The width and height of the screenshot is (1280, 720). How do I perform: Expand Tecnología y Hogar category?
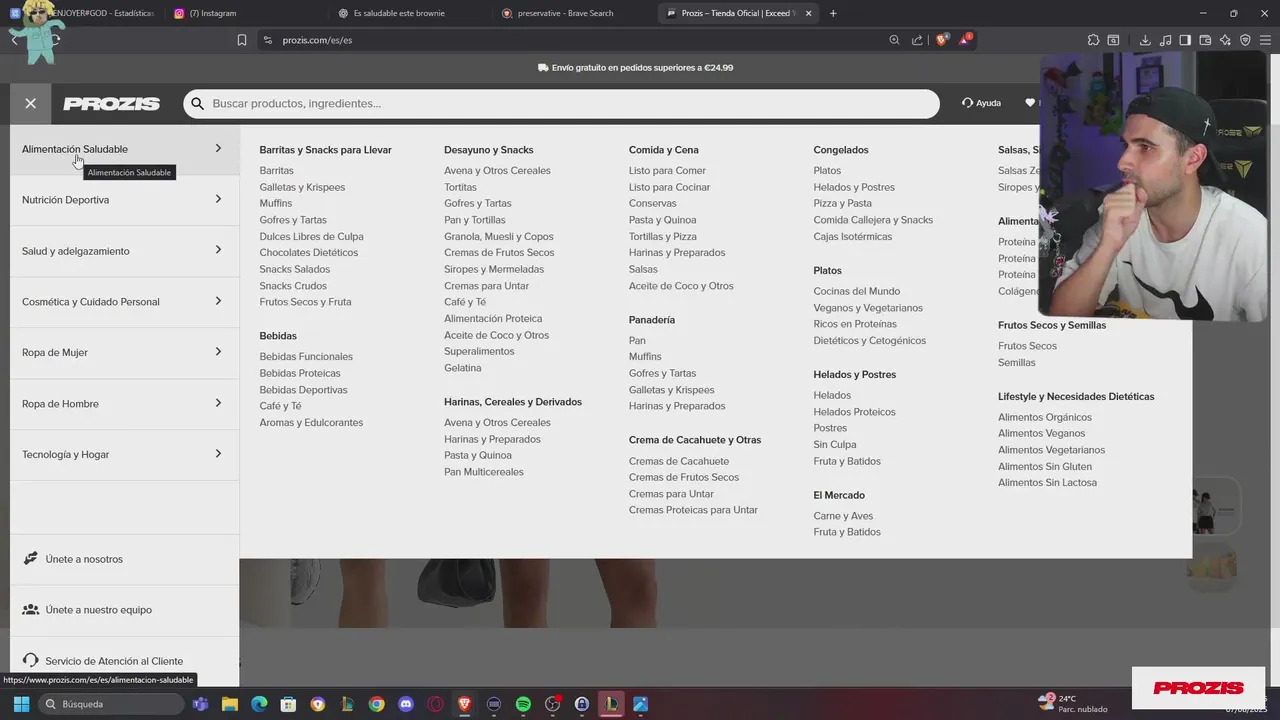(x=124, y=455)
